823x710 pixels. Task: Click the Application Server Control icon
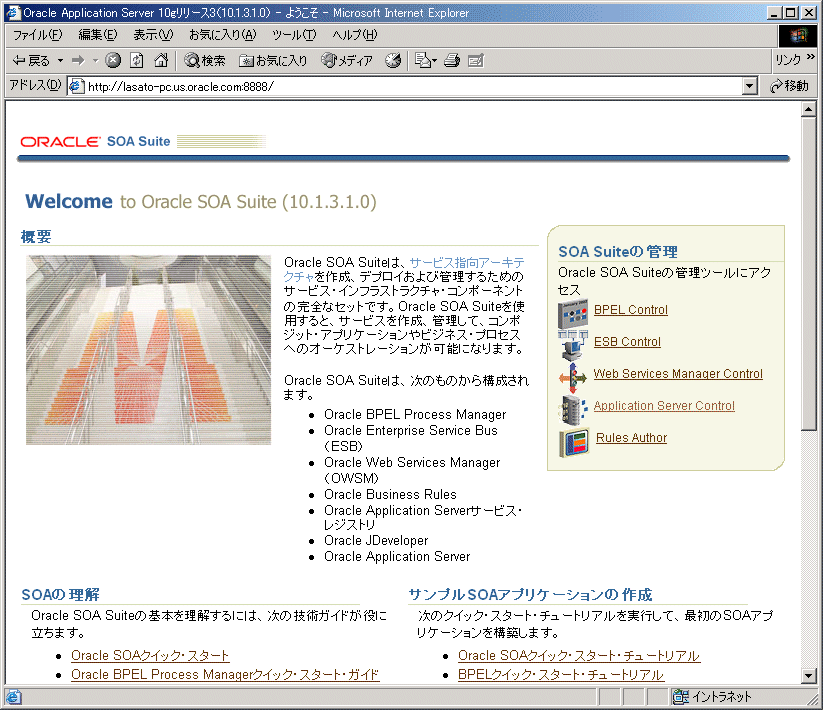click(x=573, y=410)
